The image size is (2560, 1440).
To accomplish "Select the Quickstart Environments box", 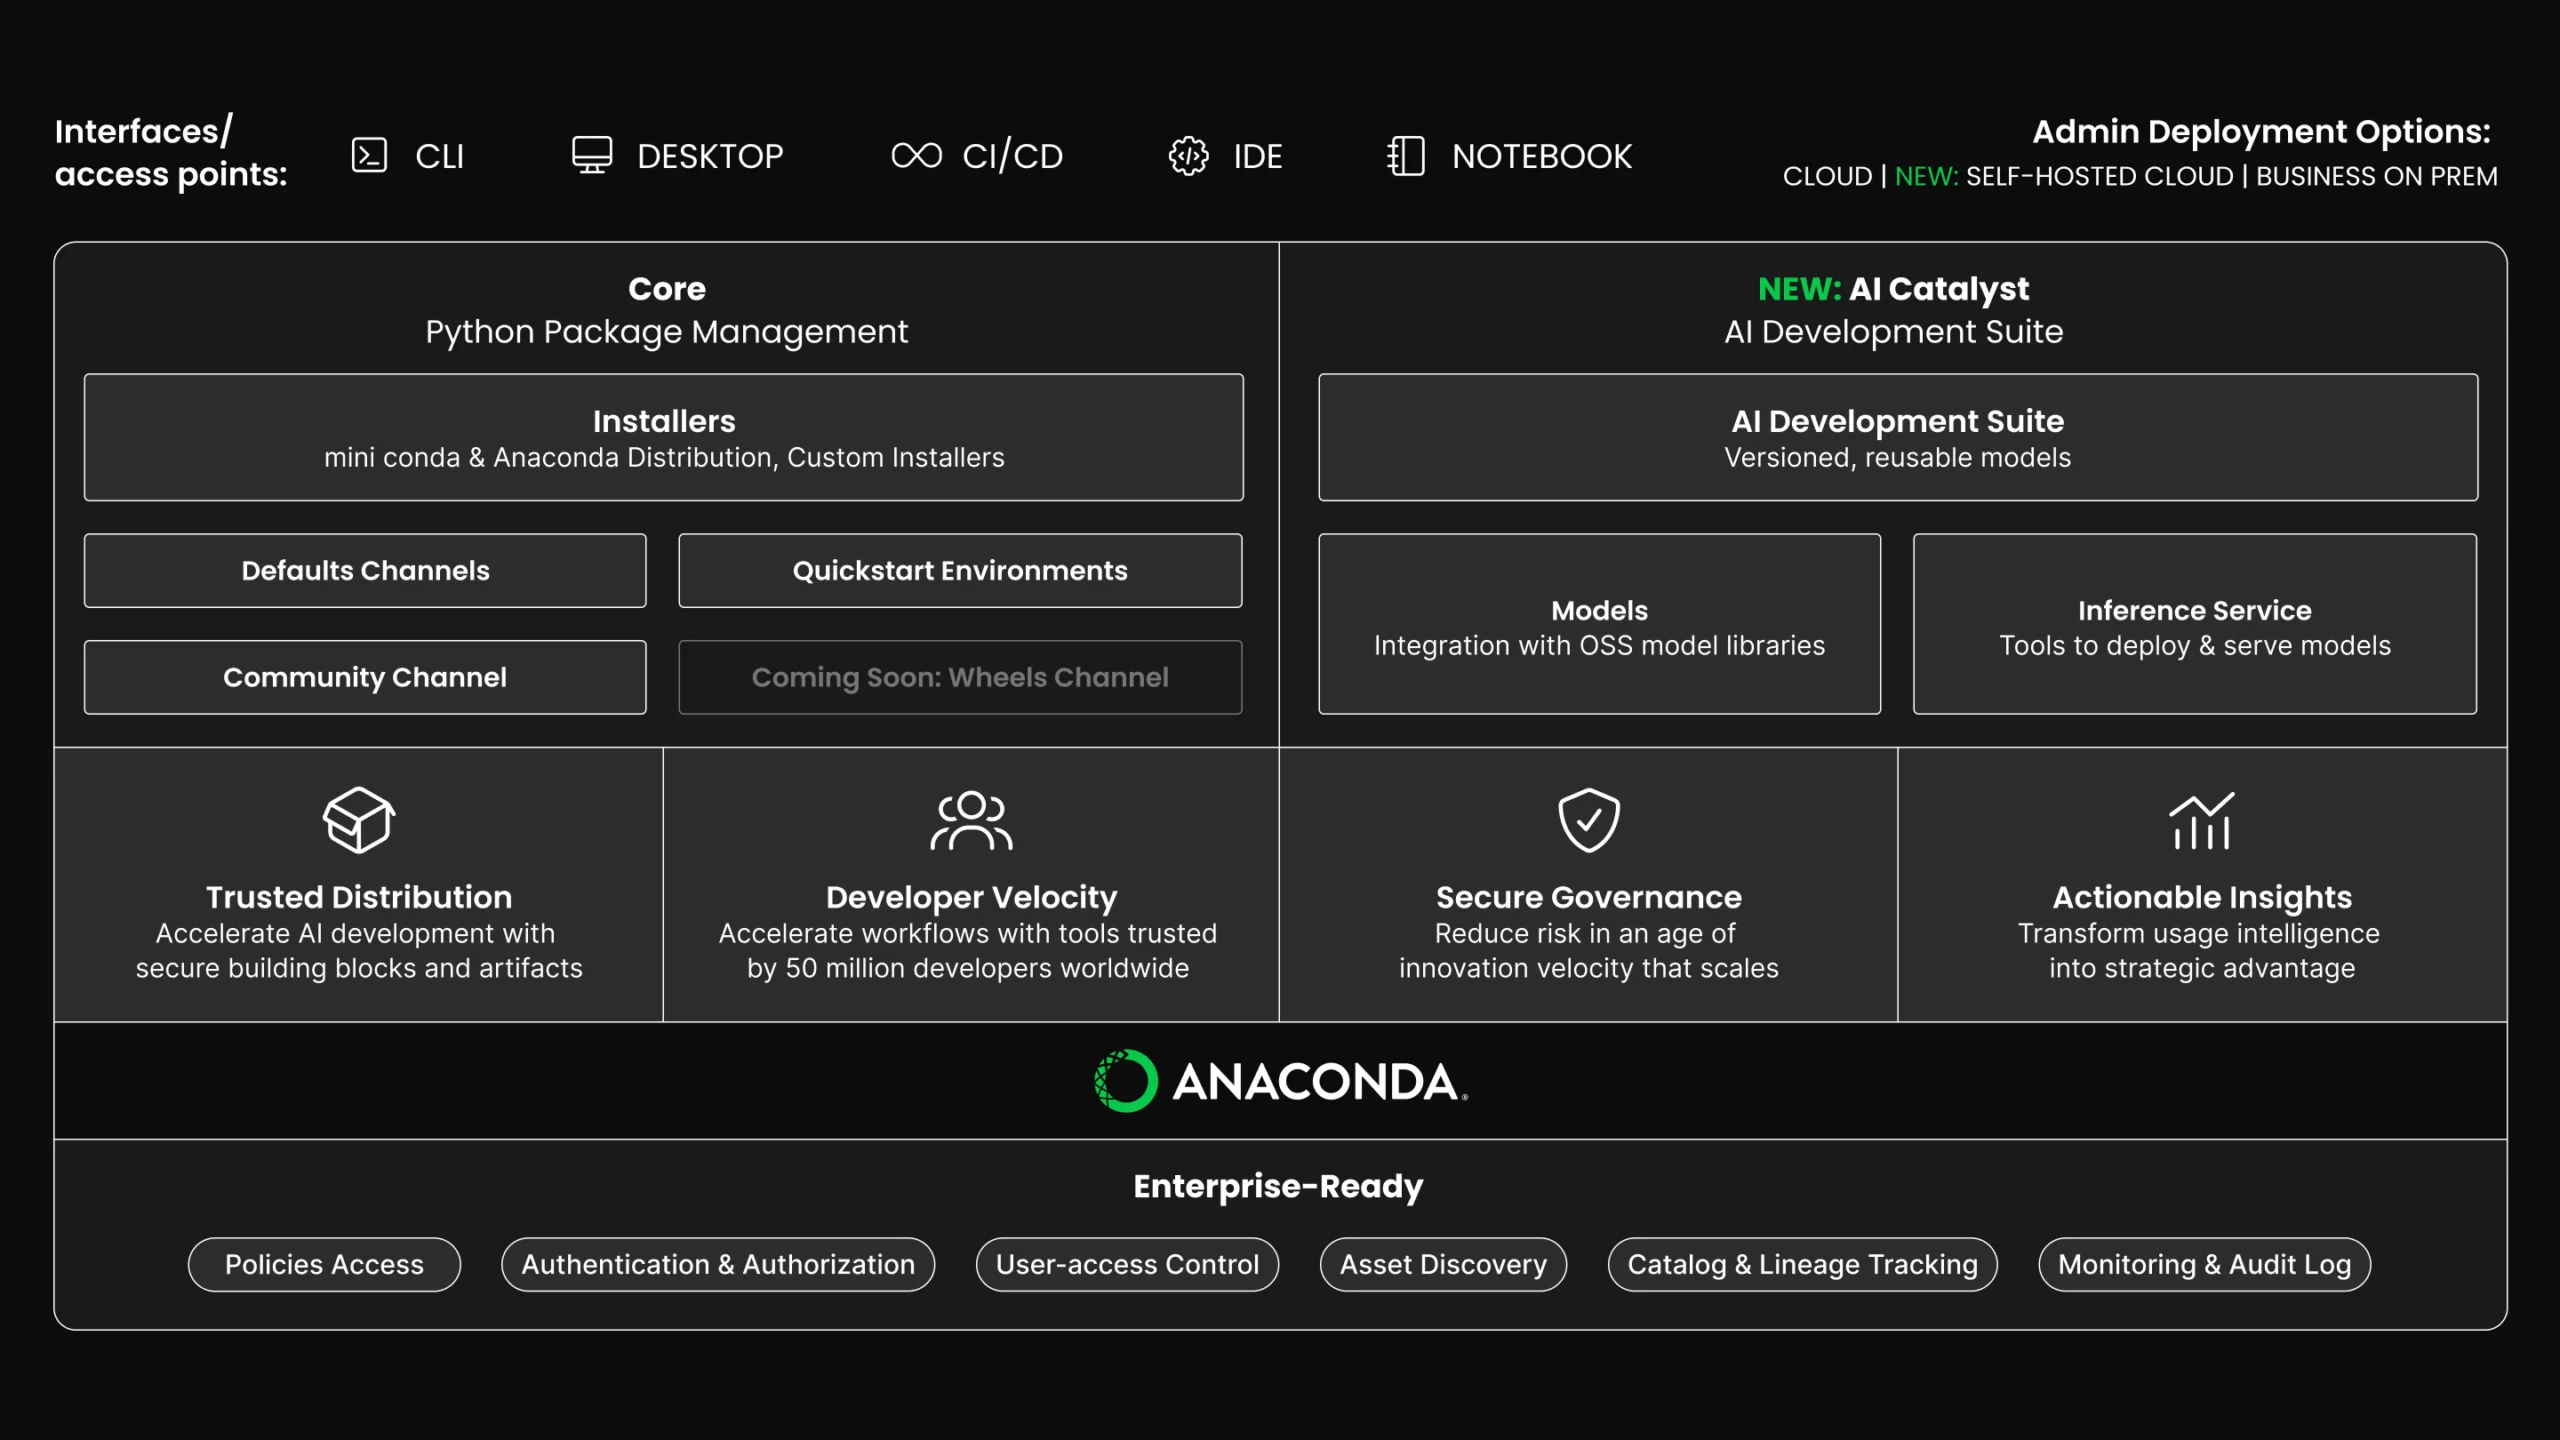I will click(960, 570).
